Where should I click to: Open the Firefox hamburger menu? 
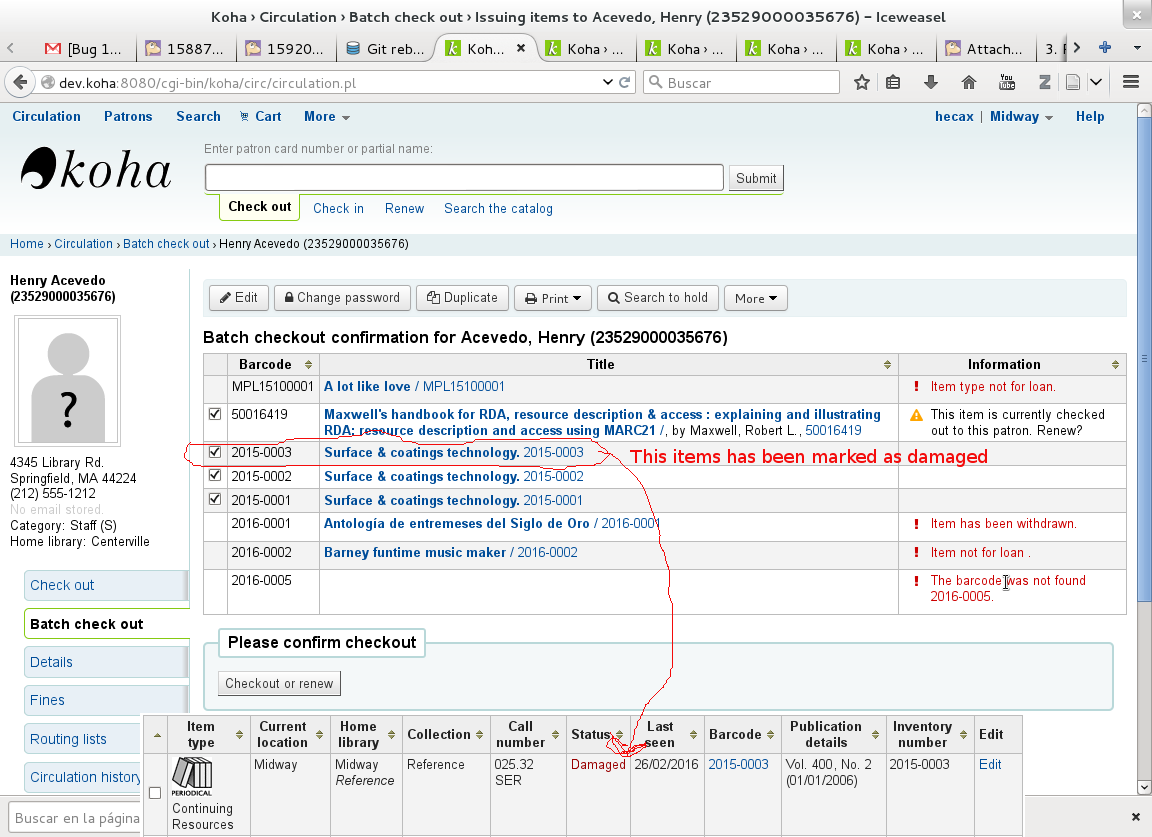pos(1131,83)
